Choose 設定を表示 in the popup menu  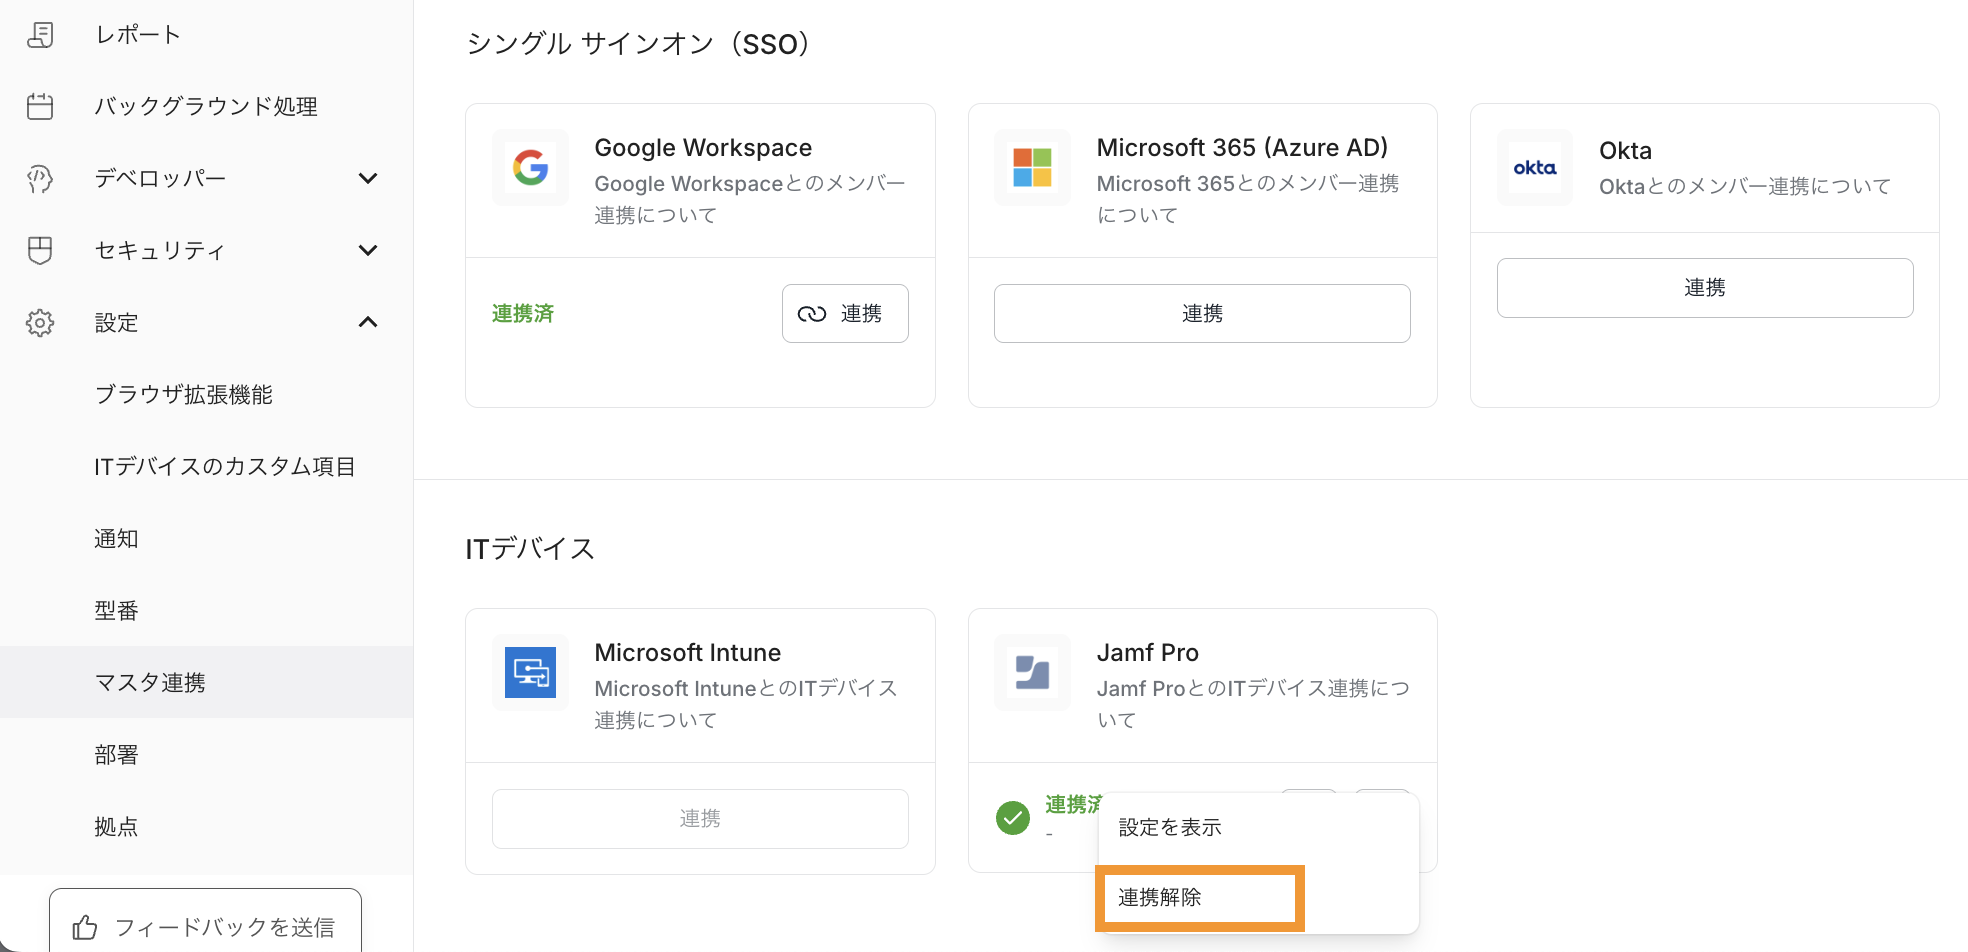pyautogui.click(x=1170, y=828)
